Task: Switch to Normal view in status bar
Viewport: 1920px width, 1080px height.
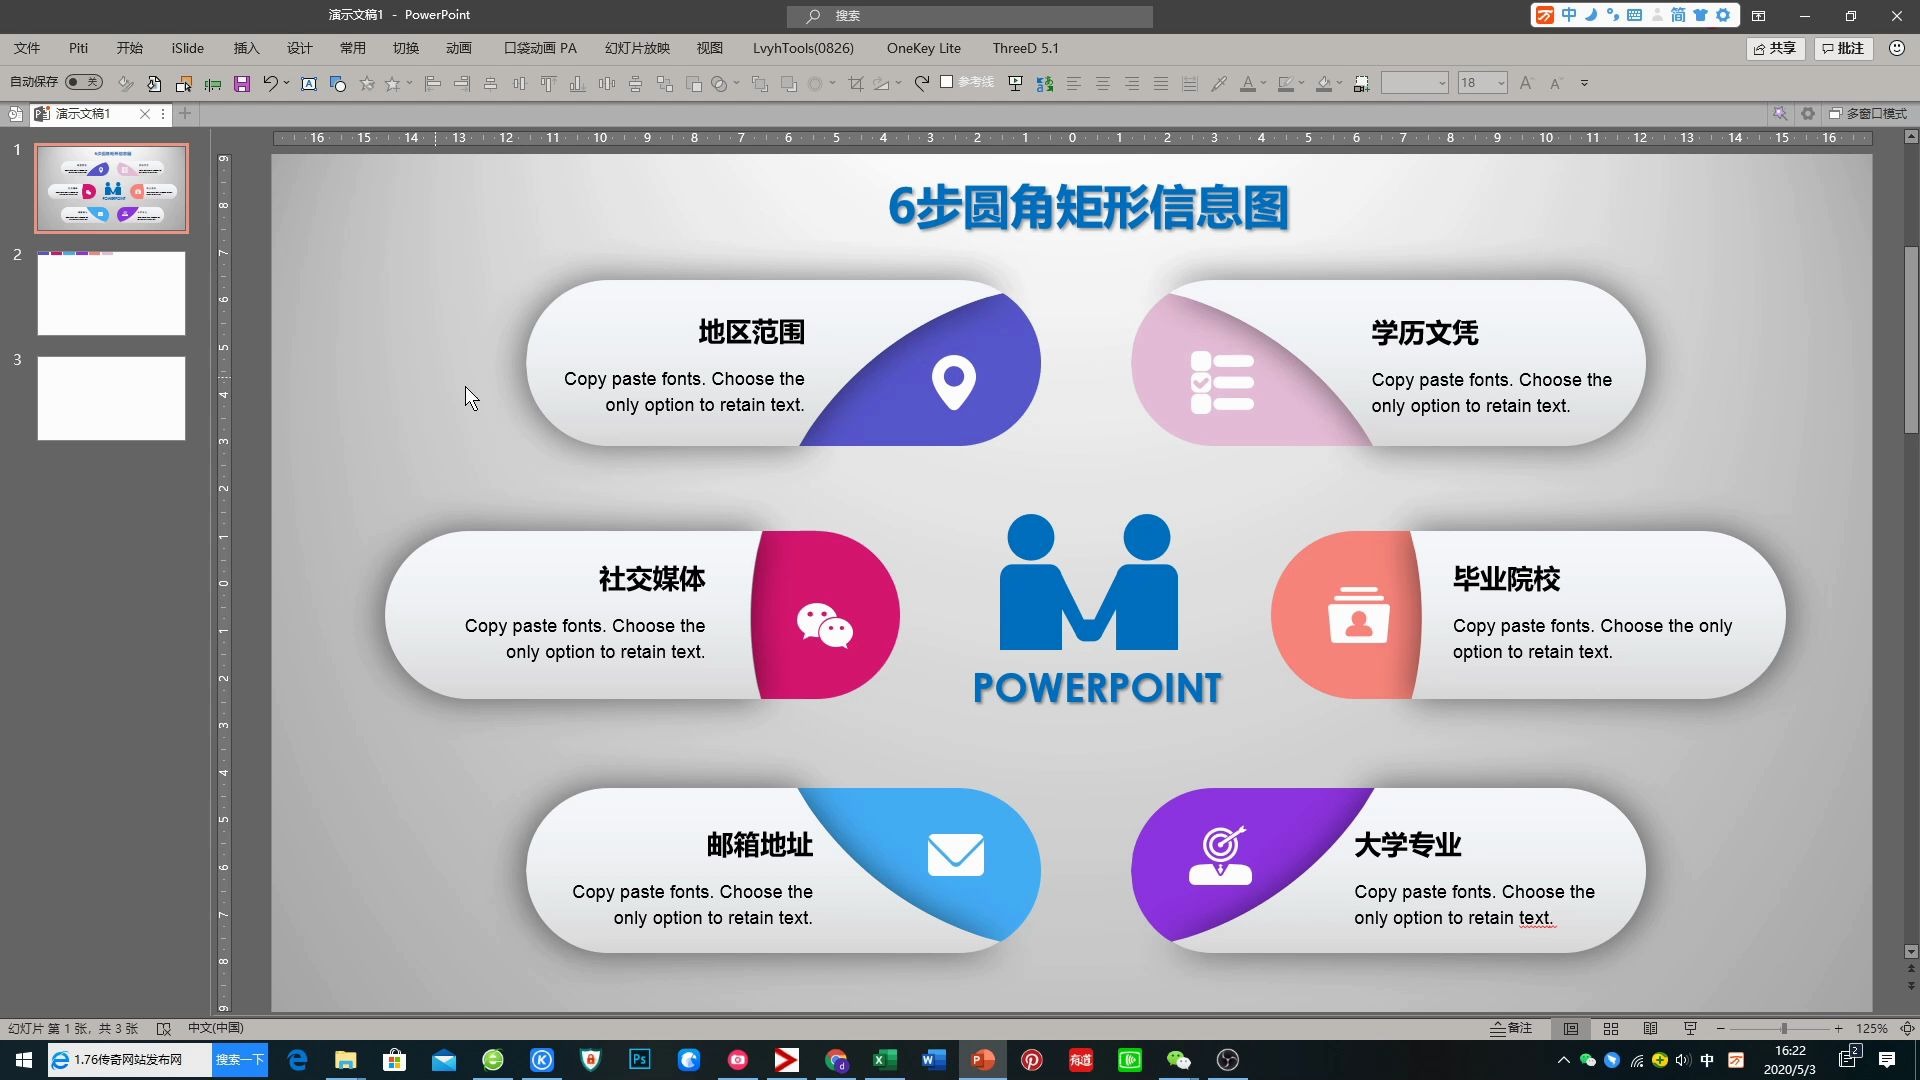Action: [x=1571, y=1028]
